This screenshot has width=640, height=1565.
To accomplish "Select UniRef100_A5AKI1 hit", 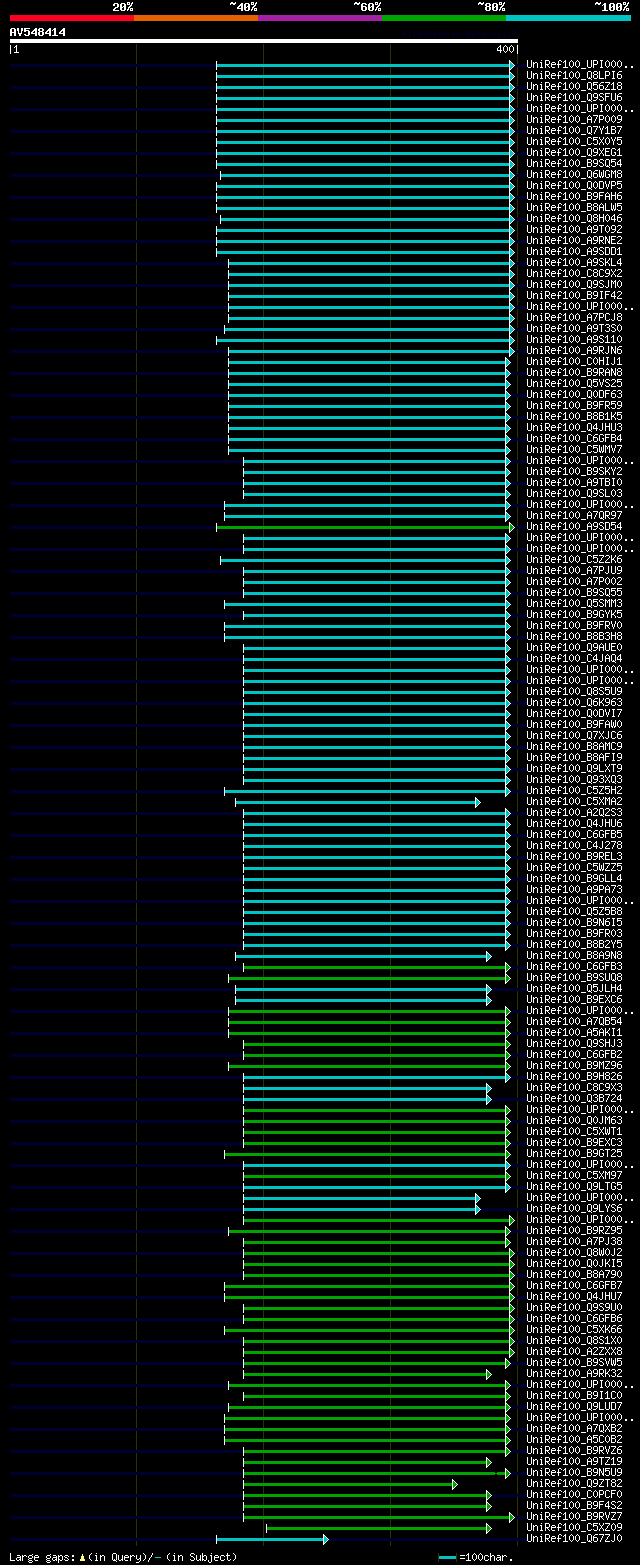I will point(574,1032).
